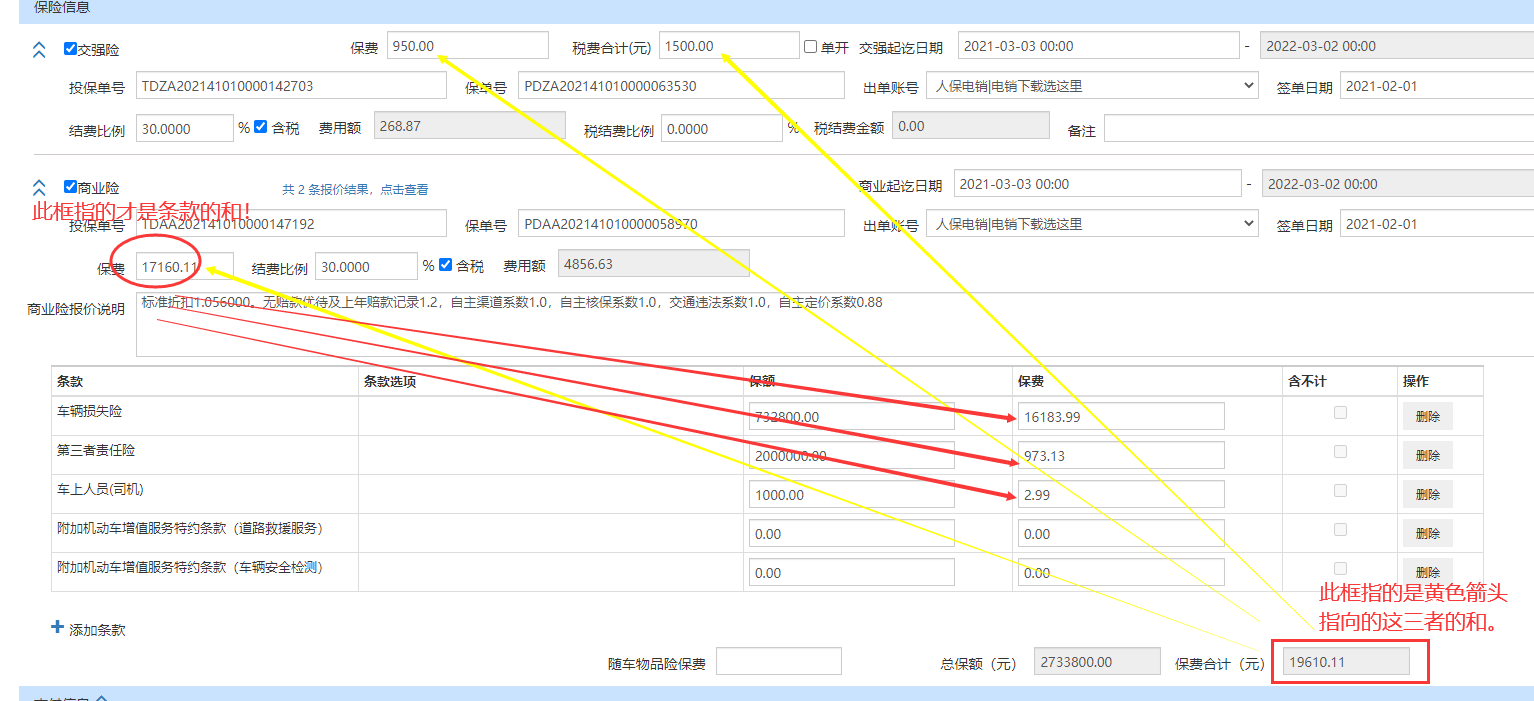Click 商业险 投保单号 field TDAA202141010000147192
Viewport: 1534px width, 701px height.
(291, 224)
